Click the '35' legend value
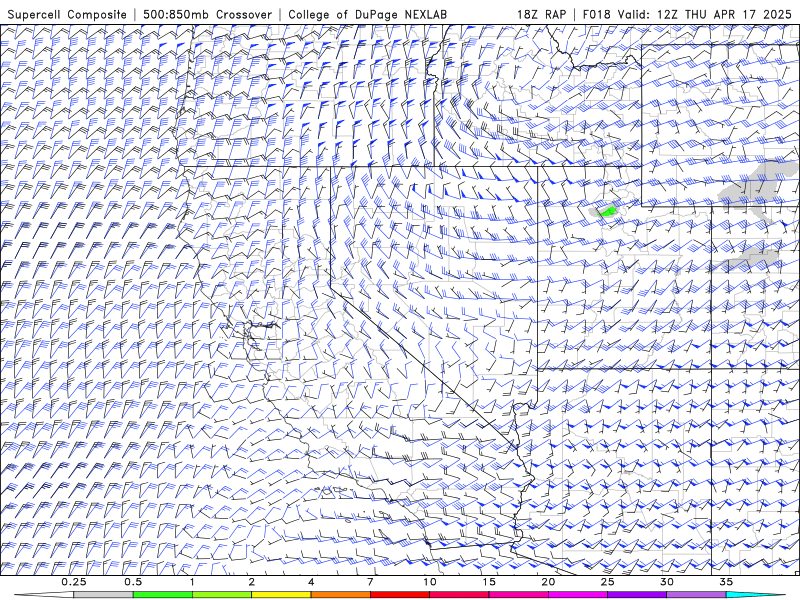This screenshot has height=600, width=800. click(x=726, y=582)
